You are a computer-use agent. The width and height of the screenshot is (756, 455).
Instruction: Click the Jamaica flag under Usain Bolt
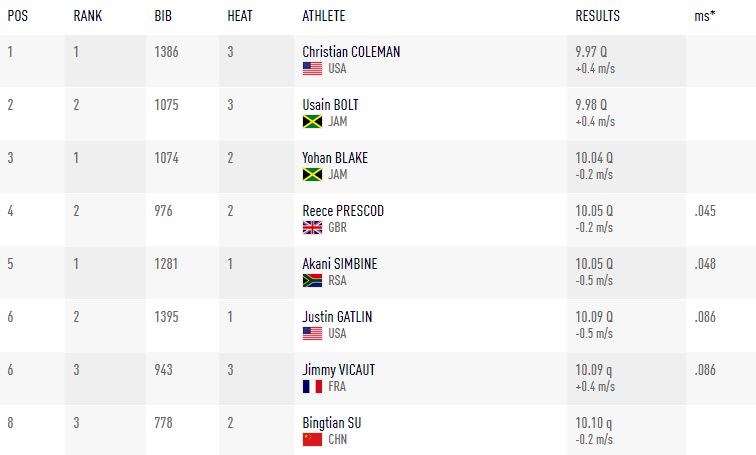pyautogui.click(x=312, y=122)
